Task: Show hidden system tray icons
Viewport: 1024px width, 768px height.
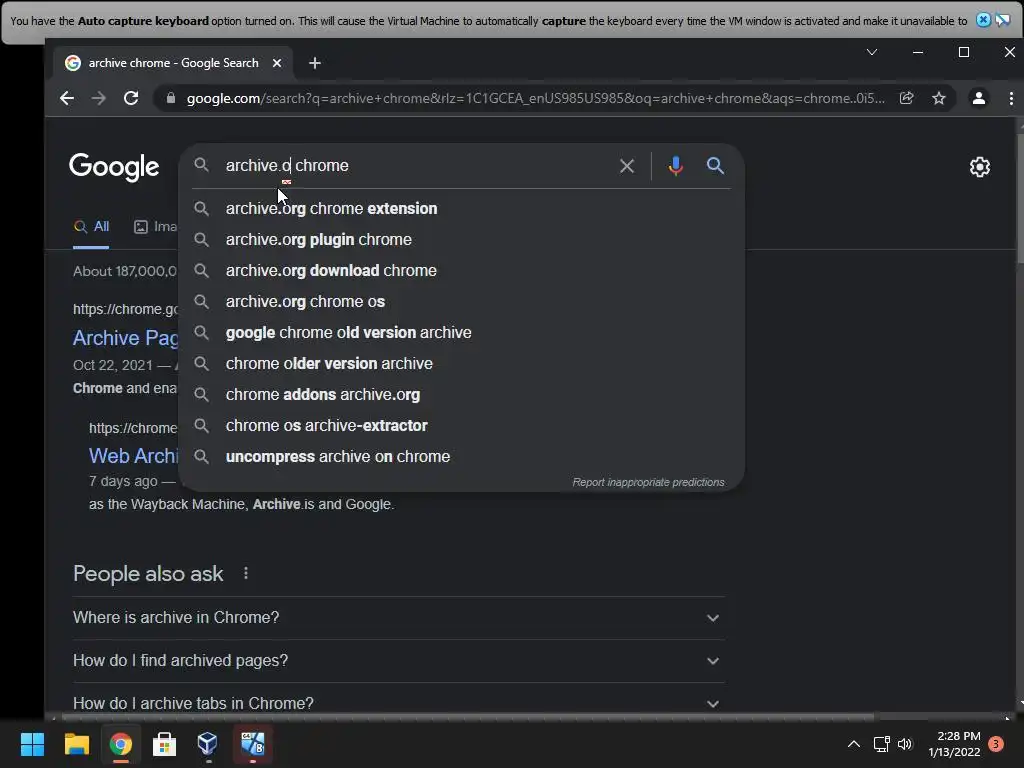Action: pos(854,744)
